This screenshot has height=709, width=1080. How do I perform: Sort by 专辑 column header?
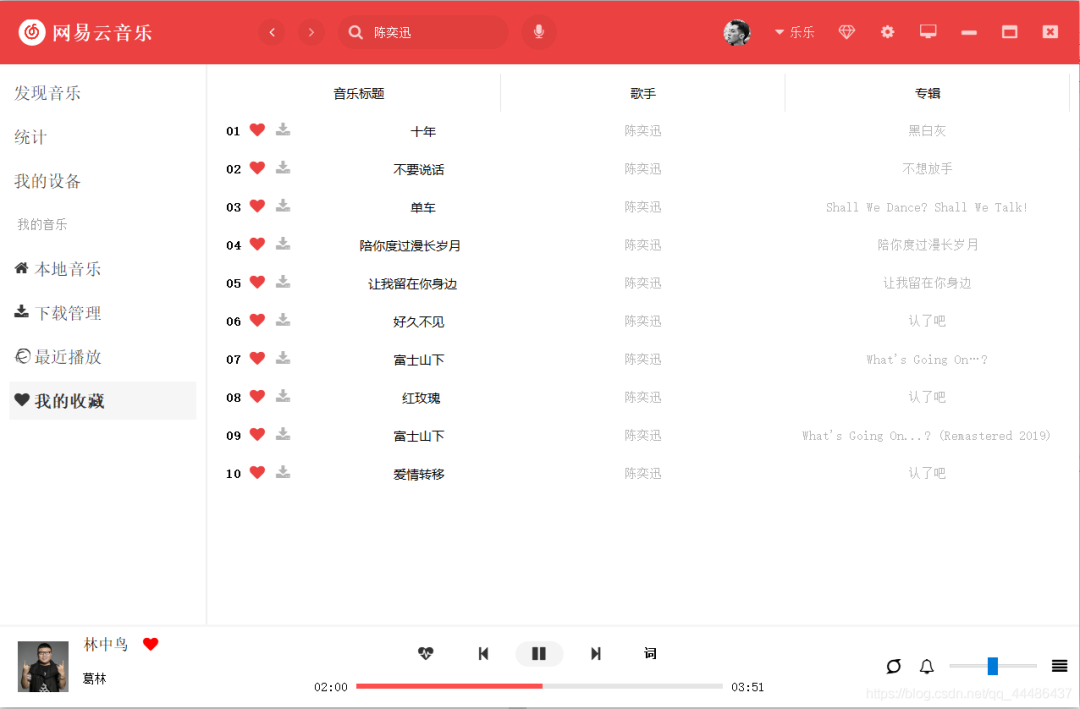(927, 93)
